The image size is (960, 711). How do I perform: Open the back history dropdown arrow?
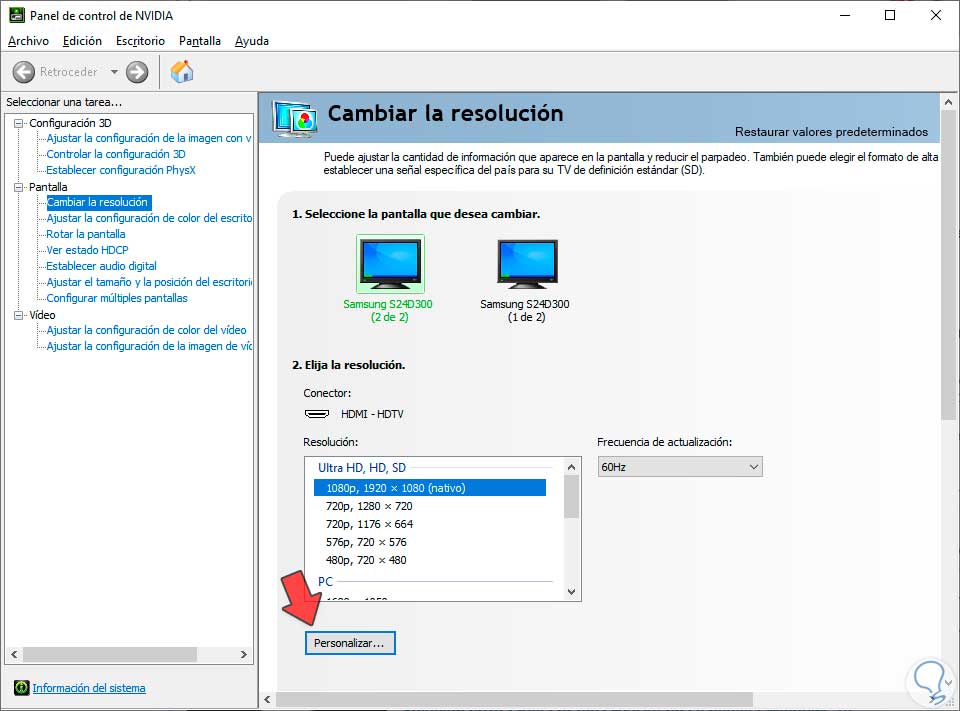pos(114,72)
